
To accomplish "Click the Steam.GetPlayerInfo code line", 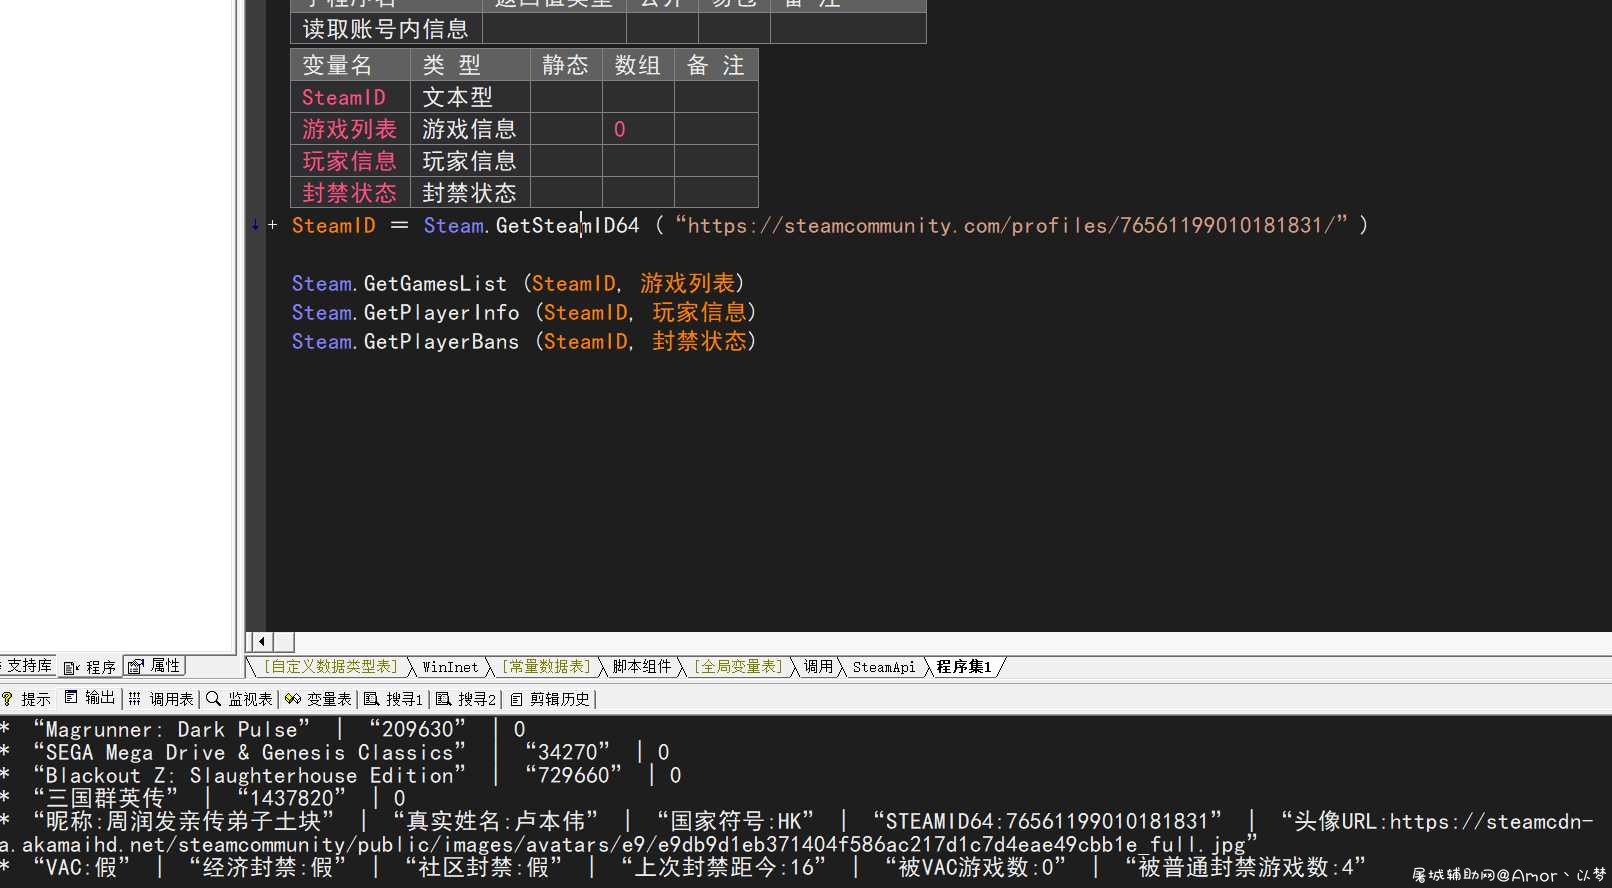I will pos(525,312).
